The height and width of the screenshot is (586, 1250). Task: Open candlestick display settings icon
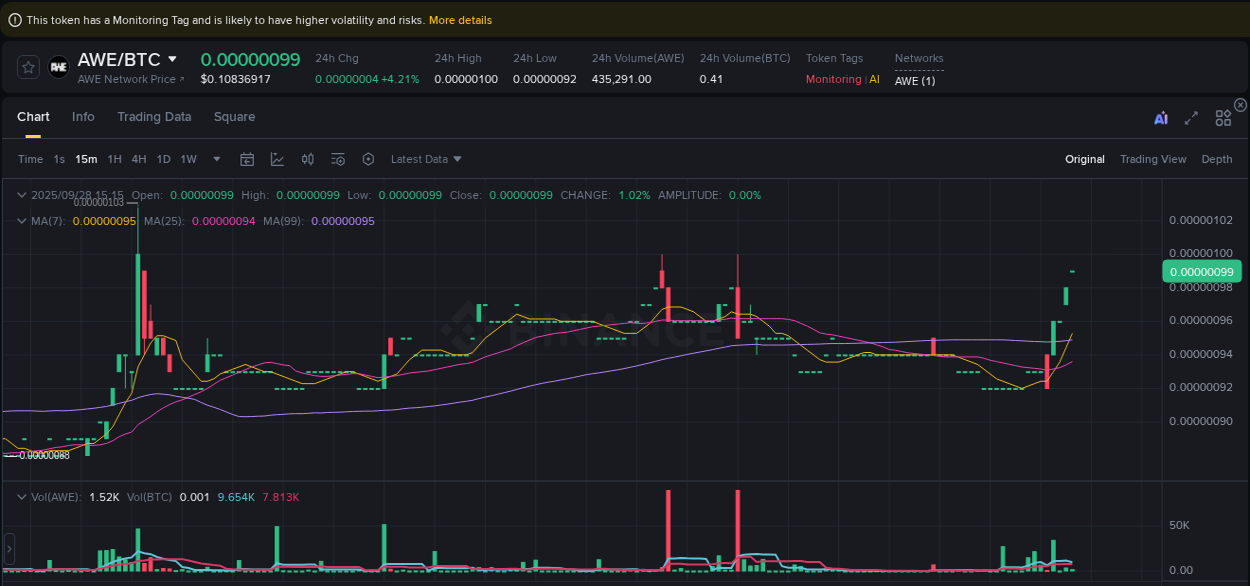307,158
